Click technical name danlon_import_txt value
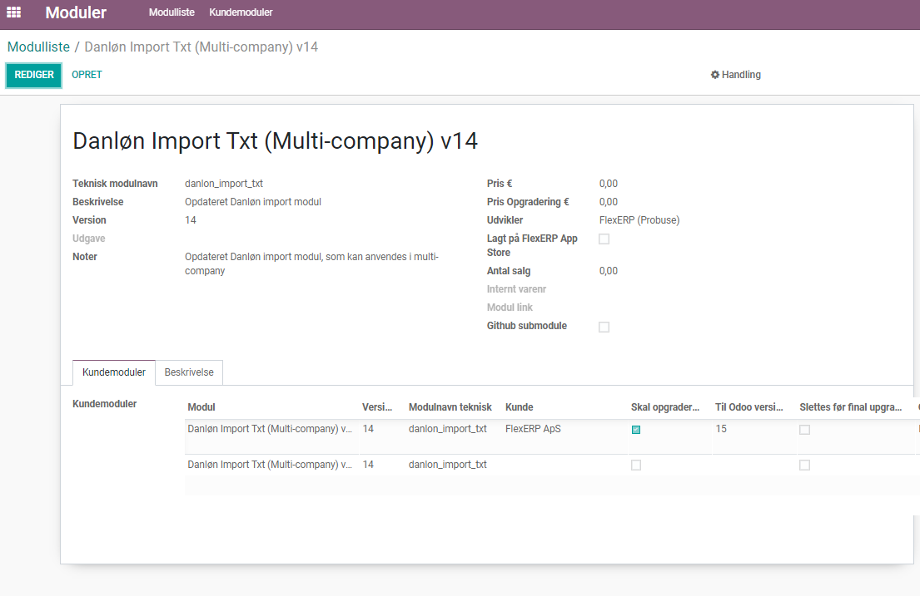The width and height of the screenshot is (920, 596). tap(224, 184)
